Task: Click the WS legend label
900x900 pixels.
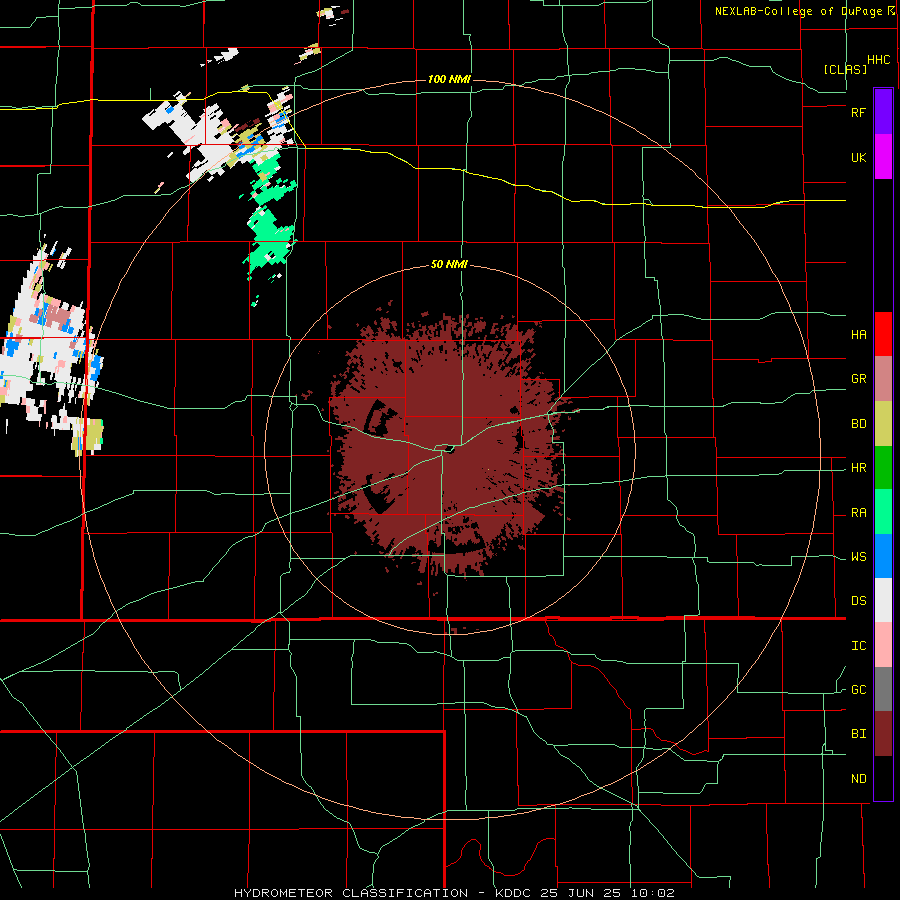Action: pyautogui.click(x=858, y=557)
